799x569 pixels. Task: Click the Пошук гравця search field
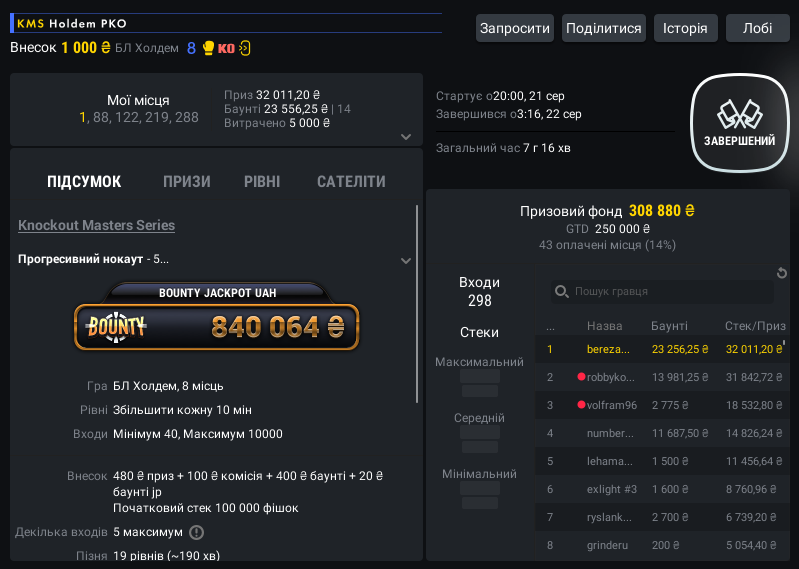[x=662, y=291]
